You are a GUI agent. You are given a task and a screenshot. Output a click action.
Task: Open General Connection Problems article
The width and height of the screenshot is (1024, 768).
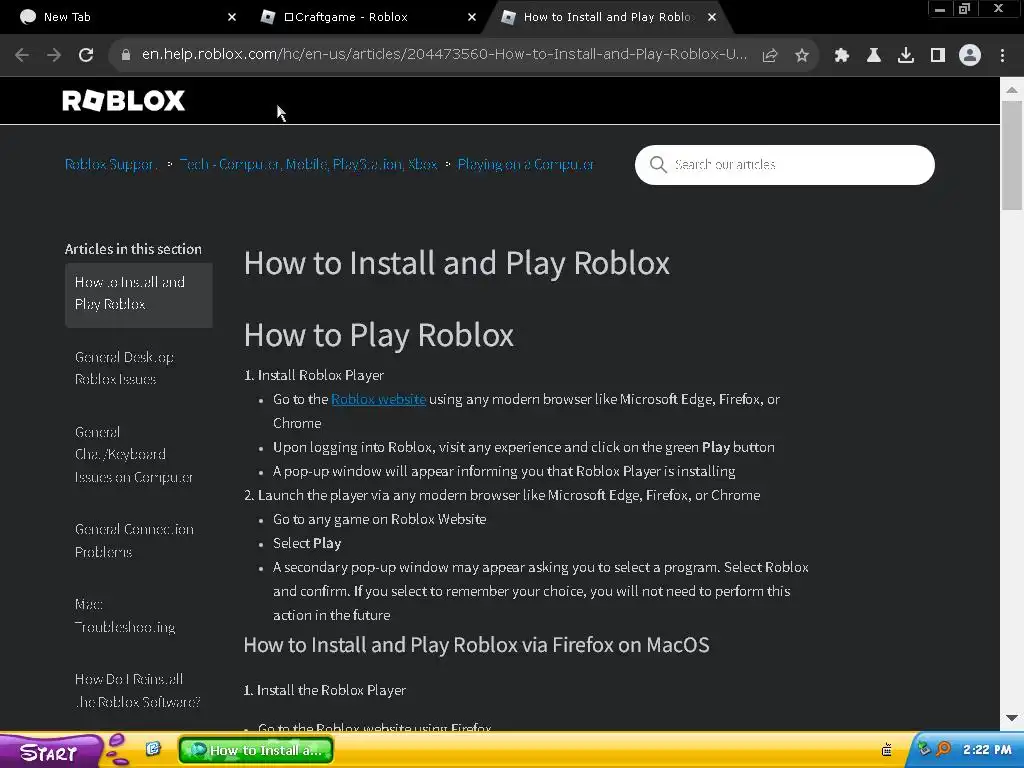pyautogui.click(x=134, y=541)
